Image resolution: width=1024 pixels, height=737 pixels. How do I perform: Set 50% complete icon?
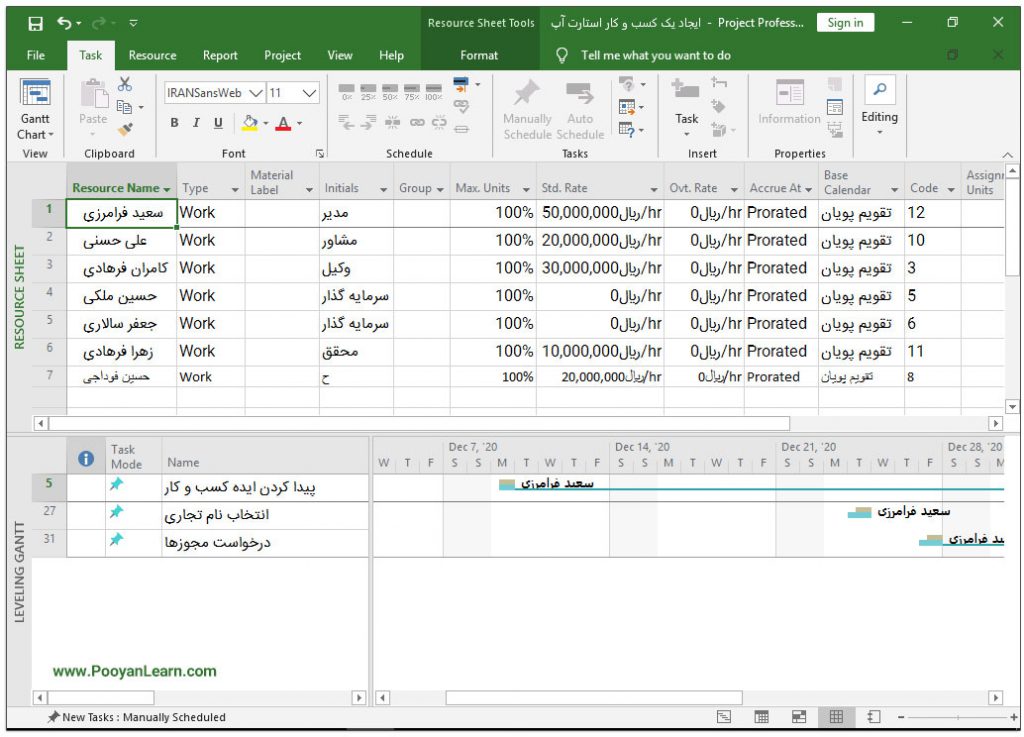point(390,91)
